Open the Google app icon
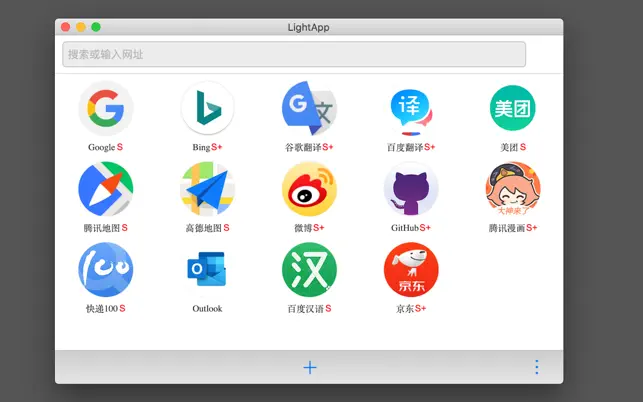 point(106,108)
